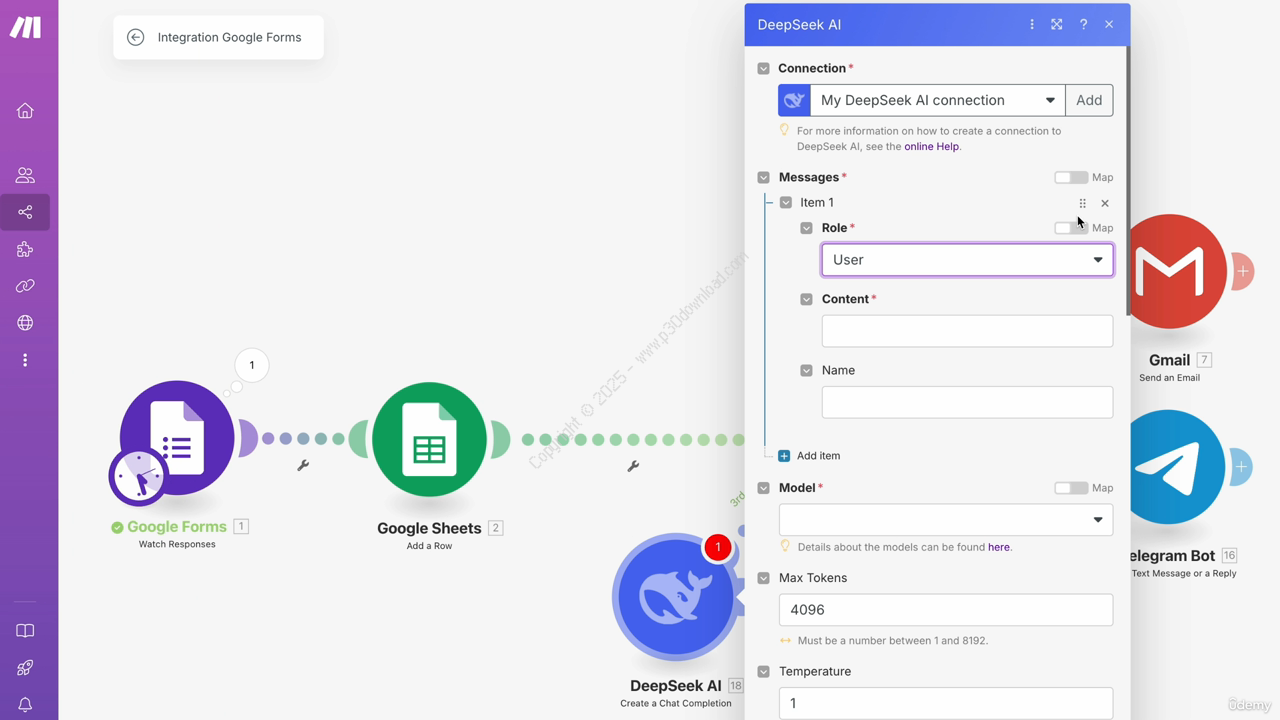Click Add item under Messages
1280x720 pixels.
point(809,456)
